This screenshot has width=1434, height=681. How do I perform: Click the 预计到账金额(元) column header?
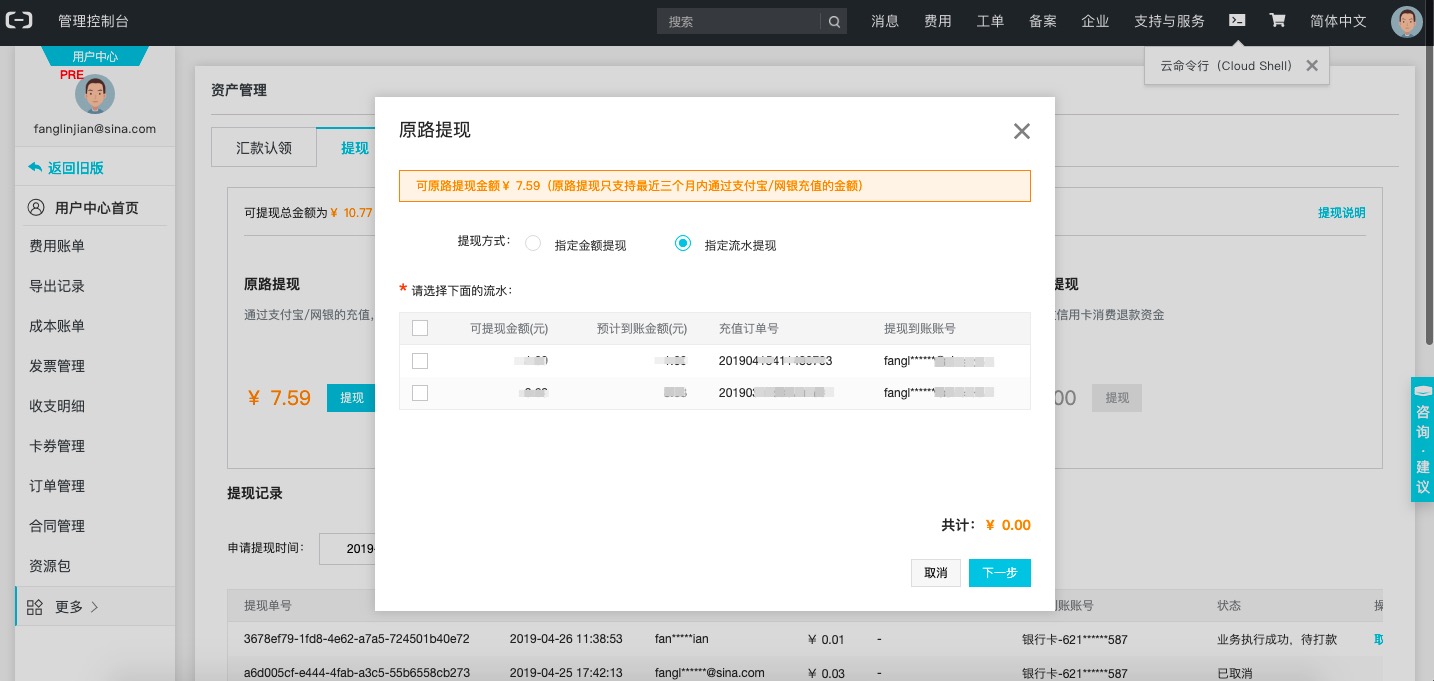tap(642, 328)
